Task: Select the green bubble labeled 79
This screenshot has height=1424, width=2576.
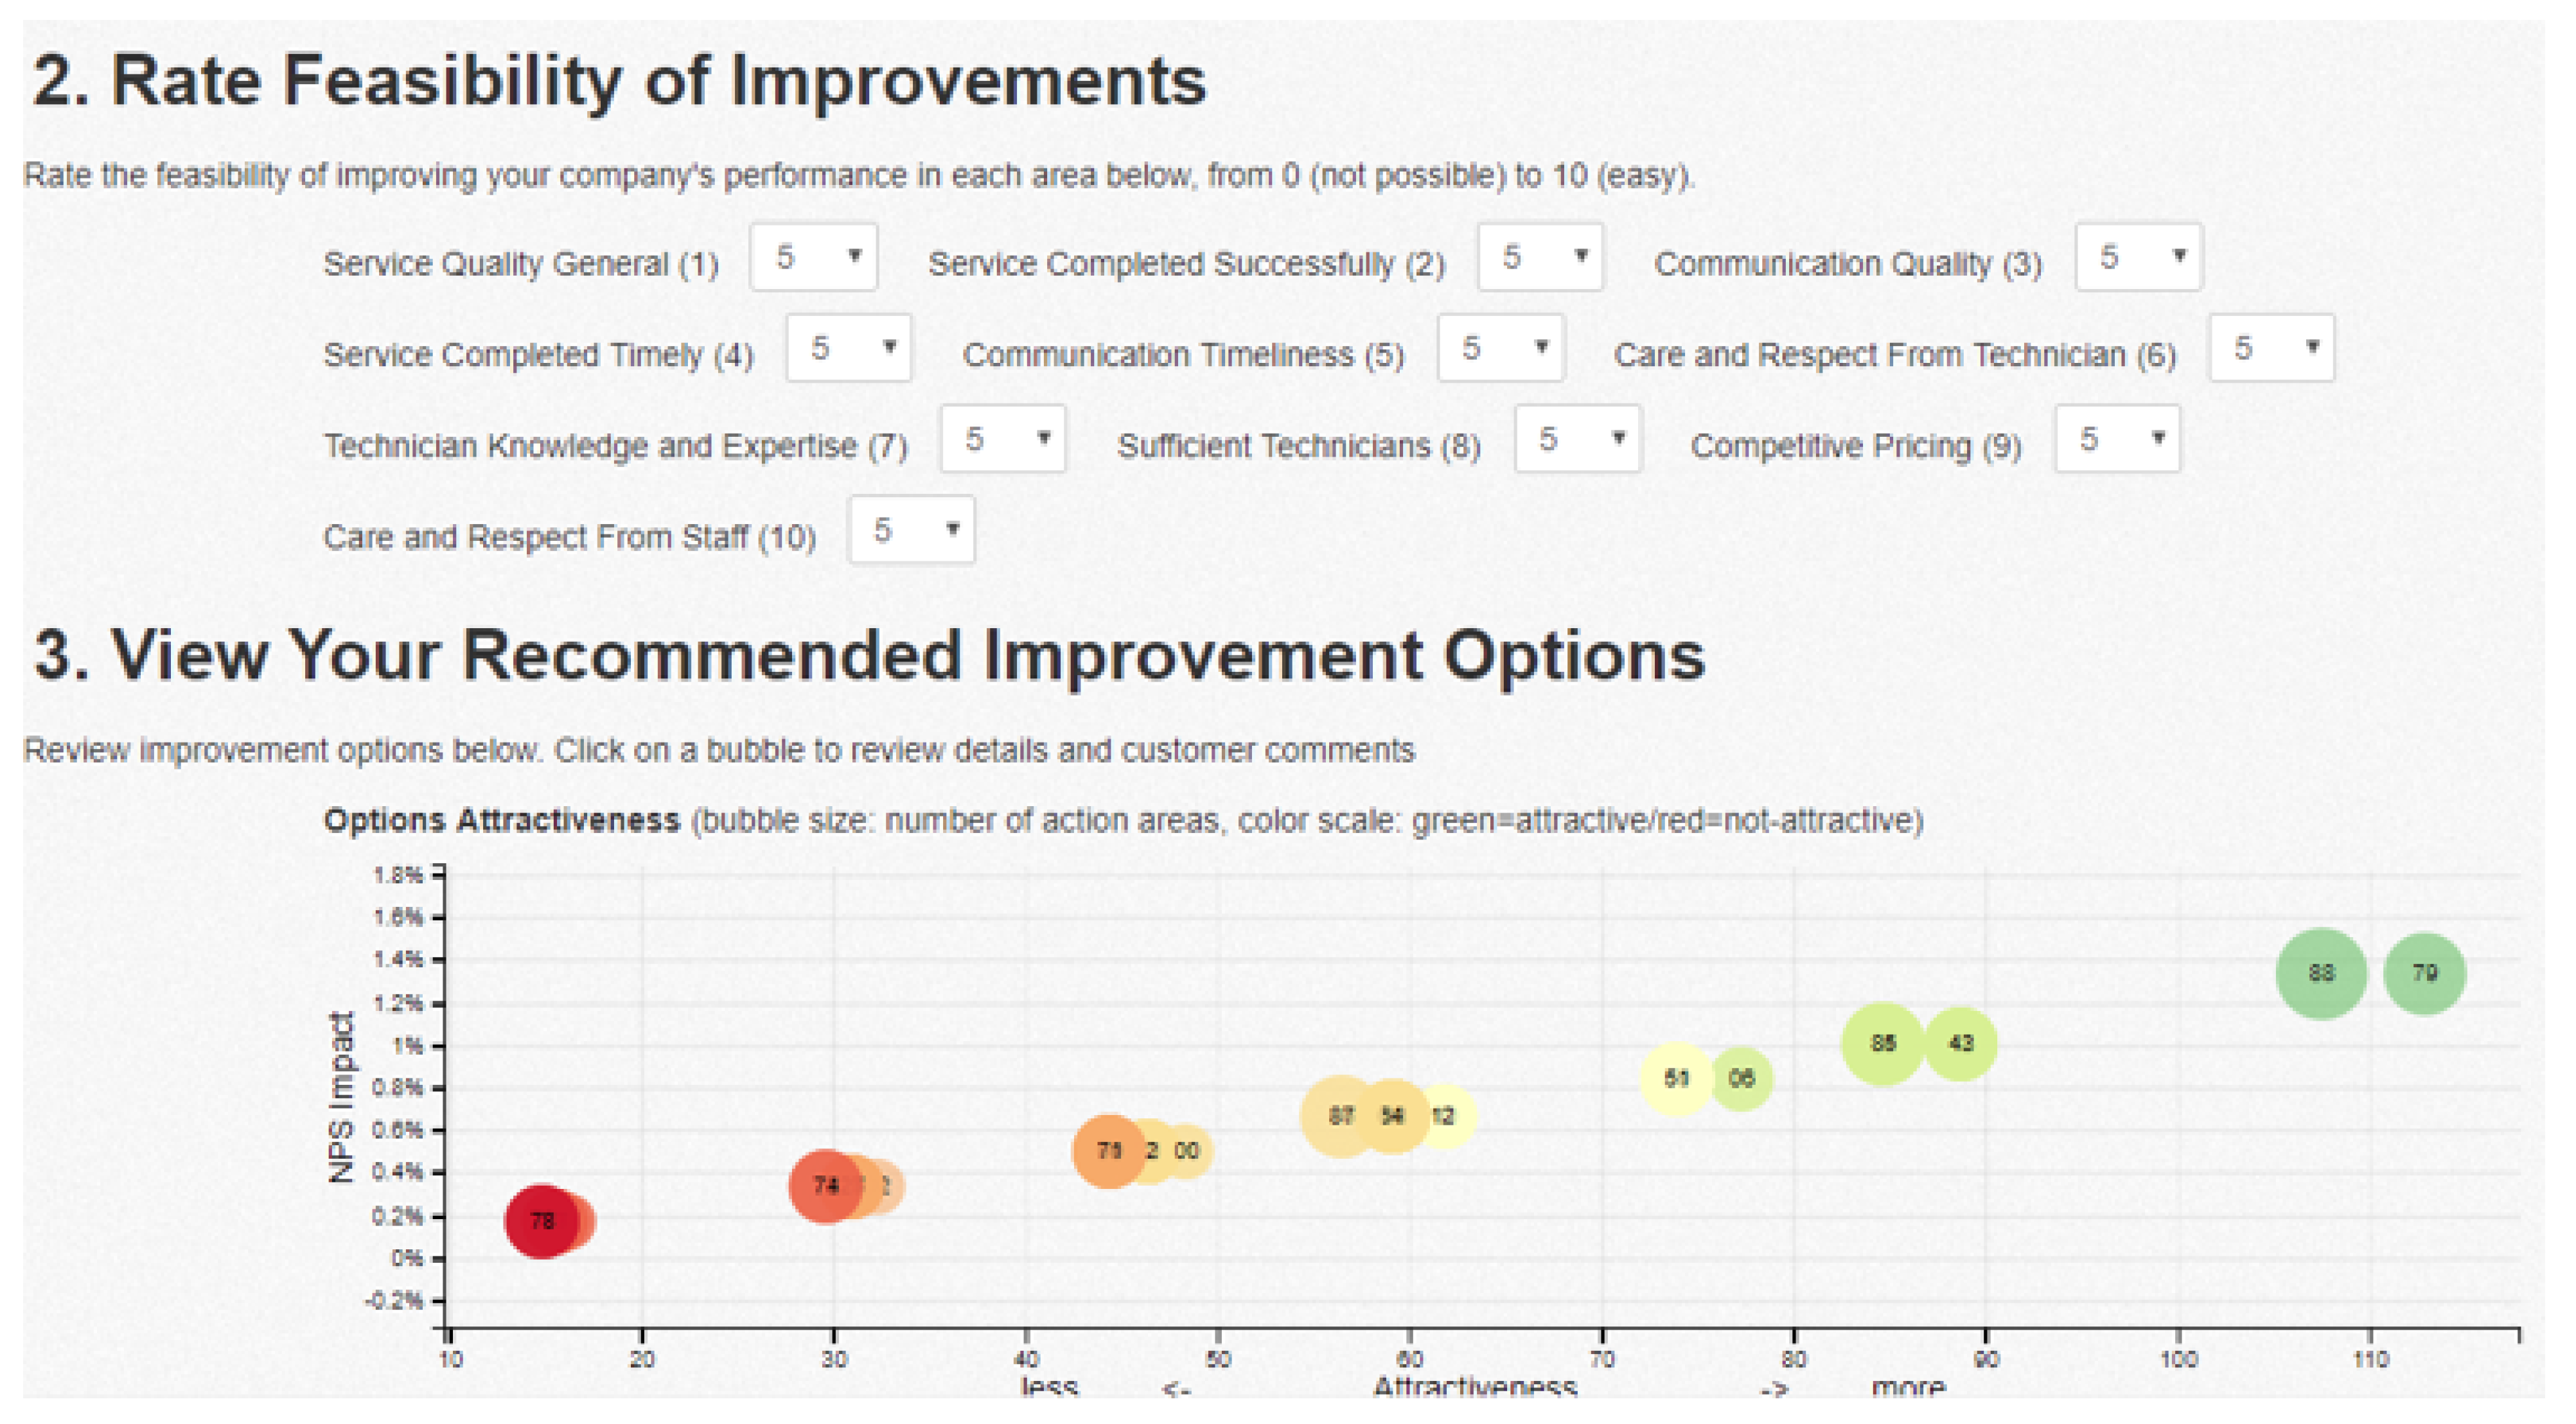Action: click(x=2425, y=973)
